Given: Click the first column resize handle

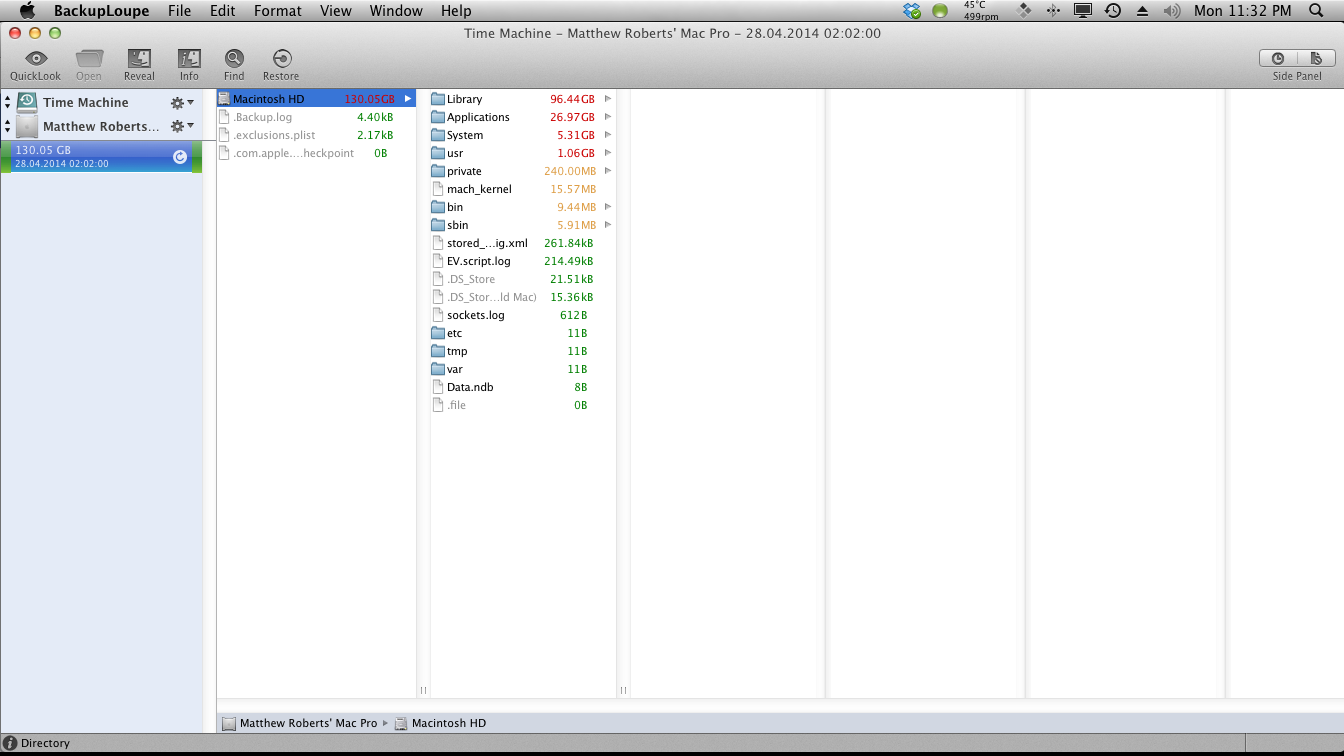Looking at the screenshot, I should point(423,690).
